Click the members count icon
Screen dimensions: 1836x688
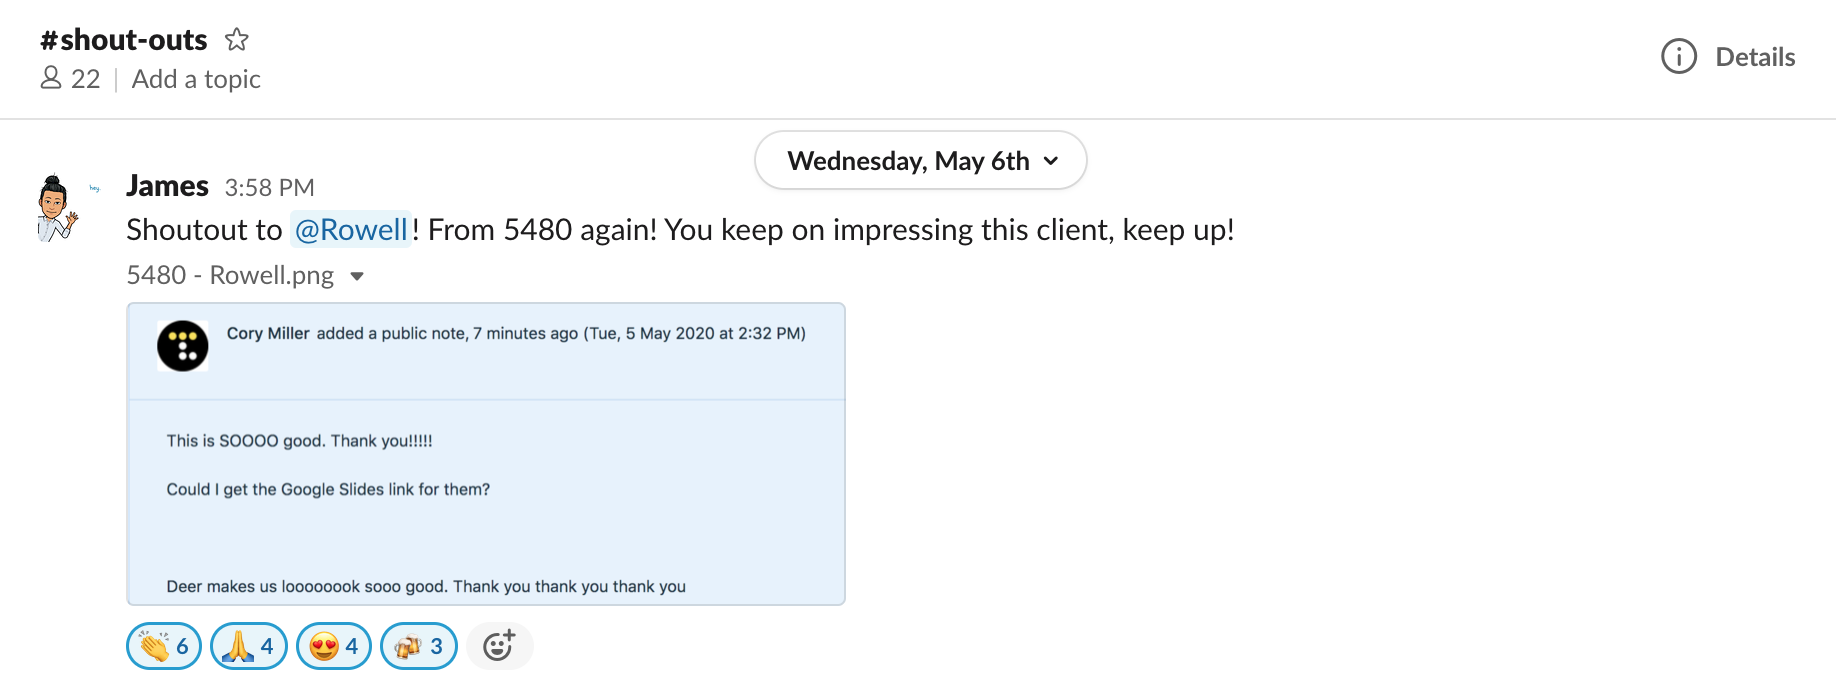point(51,78)
